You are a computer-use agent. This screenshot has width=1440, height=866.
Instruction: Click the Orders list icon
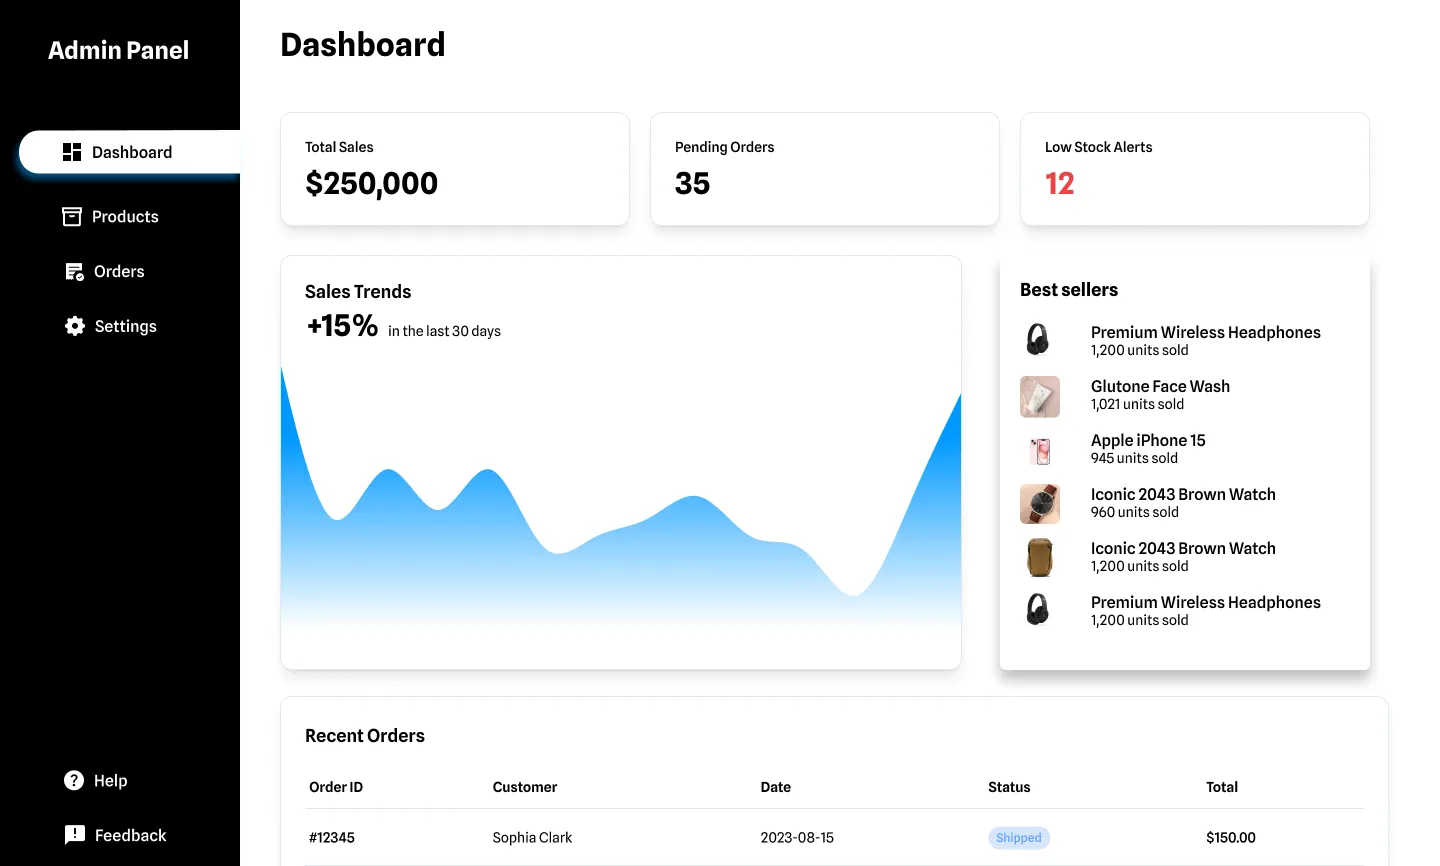[x=74, y=272]
